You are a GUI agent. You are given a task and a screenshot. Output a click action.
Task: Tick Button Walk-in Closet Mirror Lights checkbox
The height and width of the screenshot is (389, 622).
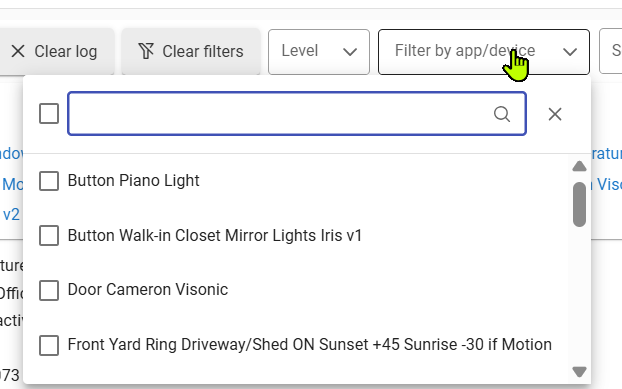point(49,236)
